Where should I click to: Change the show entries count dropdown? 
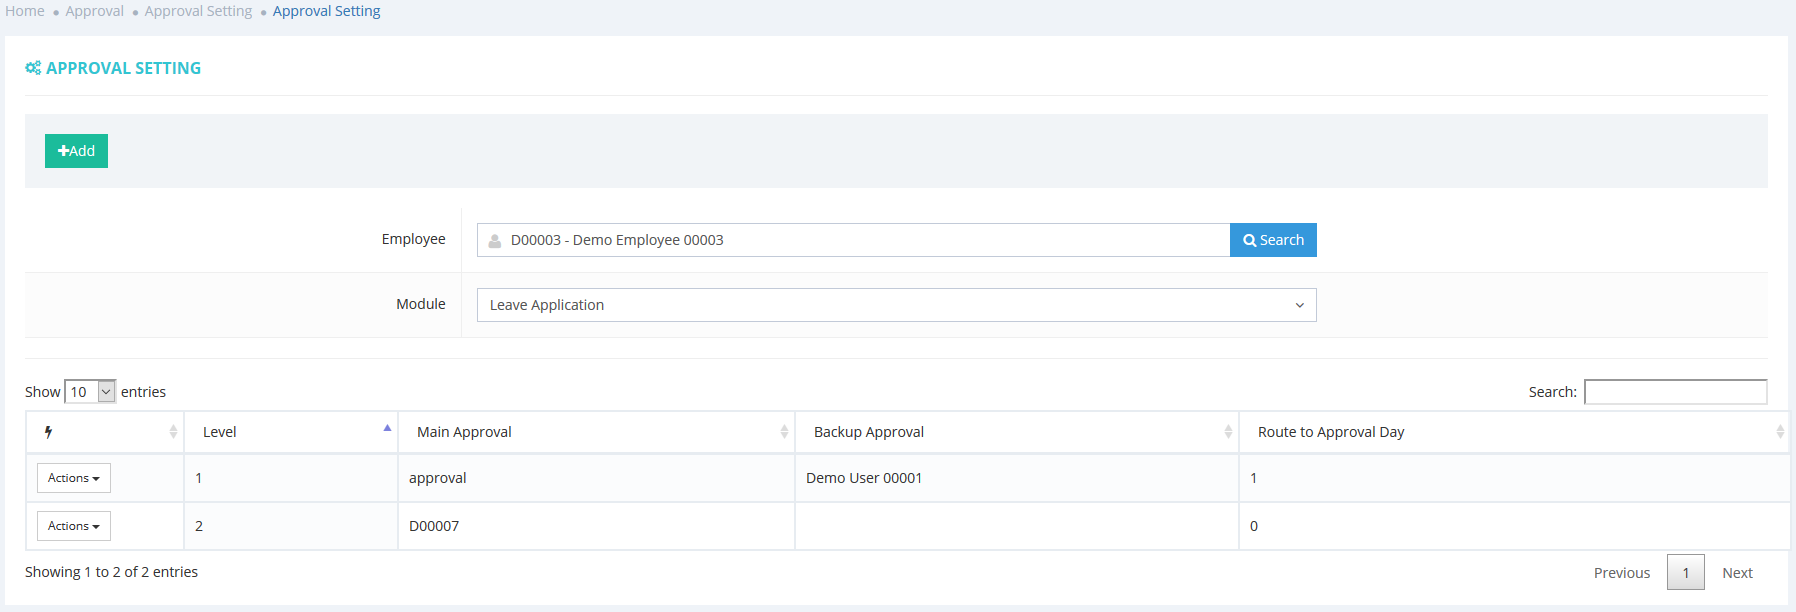(90, 392)
